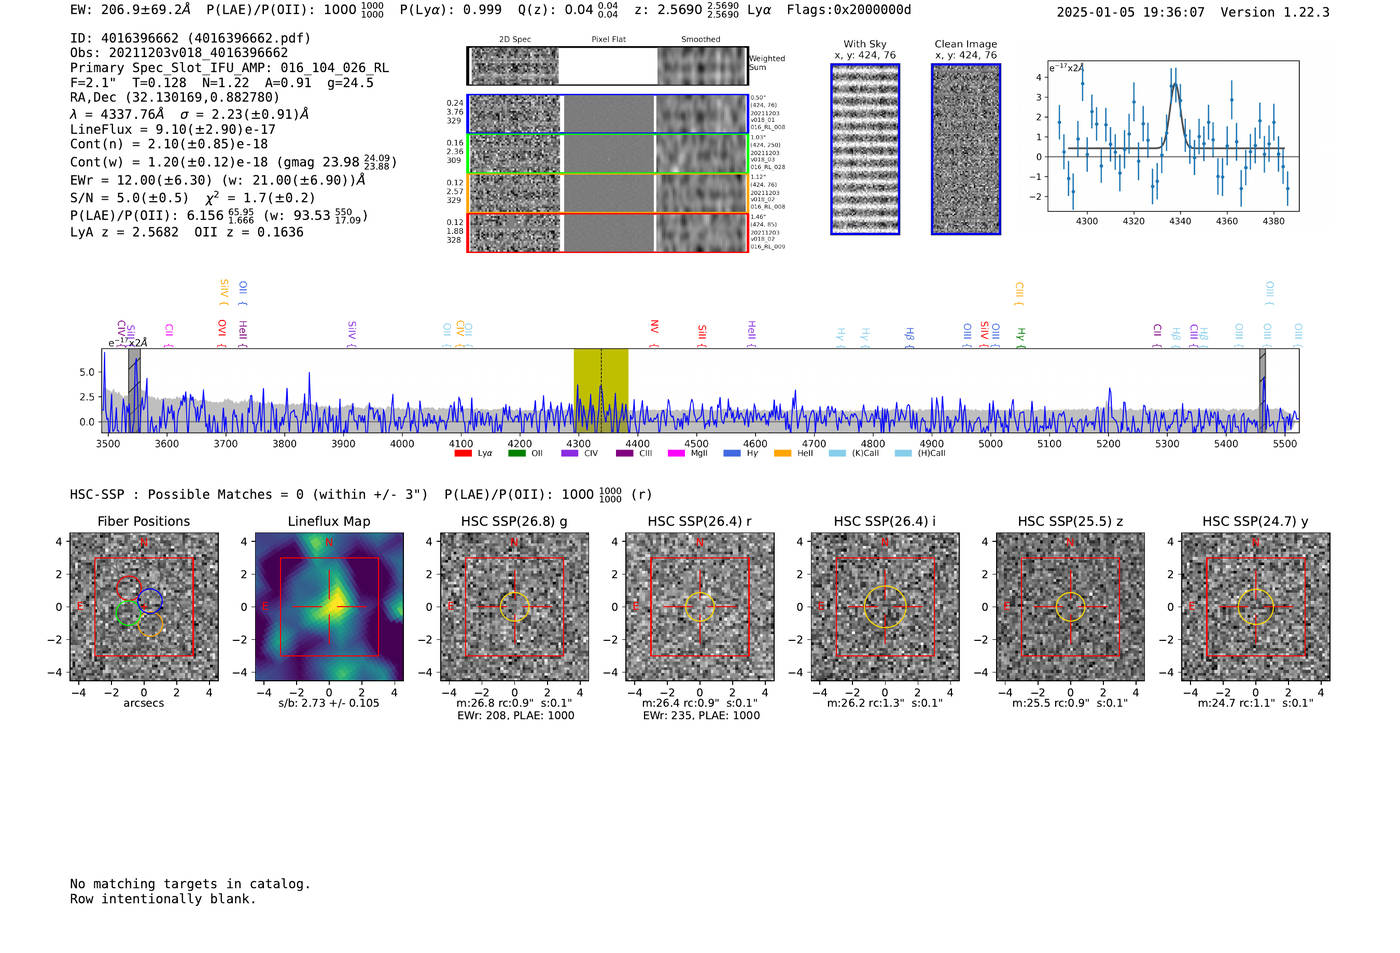The width and height of the screenshot is (1400, 953).
Task: Open the Lineflux Map panel
Action: point(329,607)
